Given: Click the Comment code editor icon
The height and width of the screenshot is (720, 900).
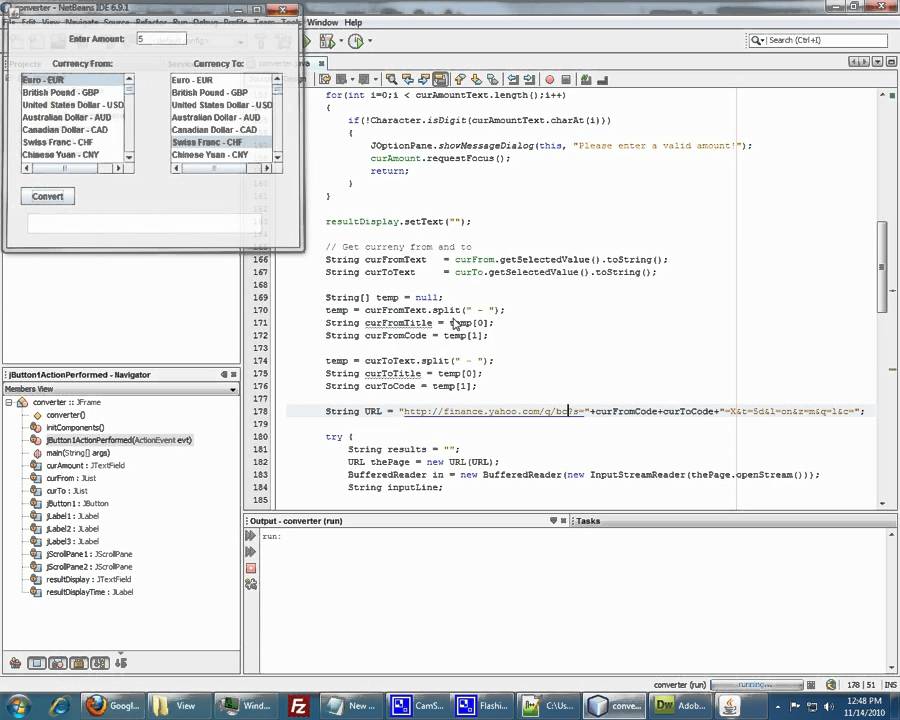Looking at the screenshot, I should pos(586,79).
